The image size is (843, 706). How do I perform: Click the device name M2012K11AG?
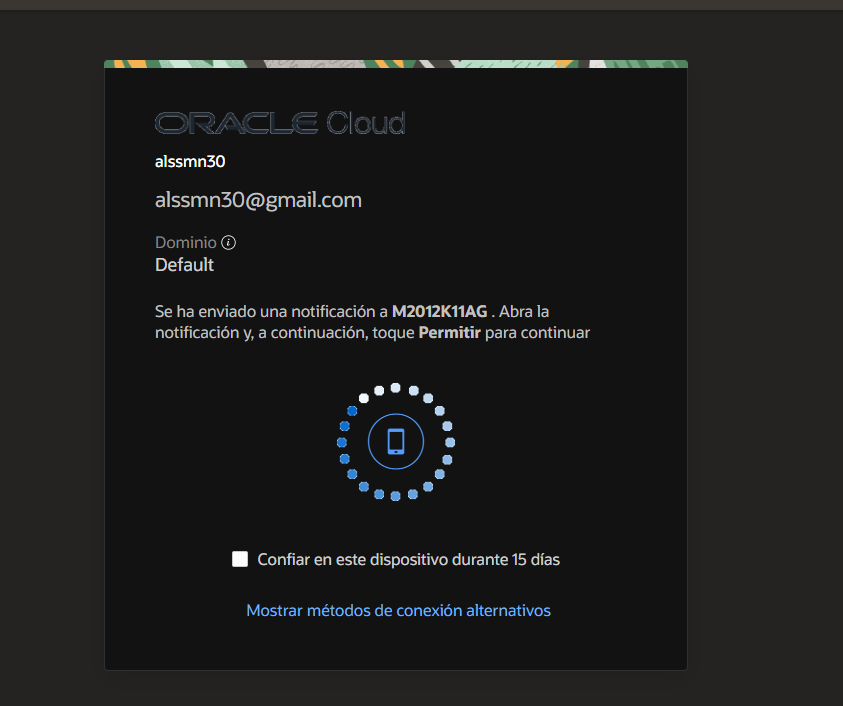point(440,311)
